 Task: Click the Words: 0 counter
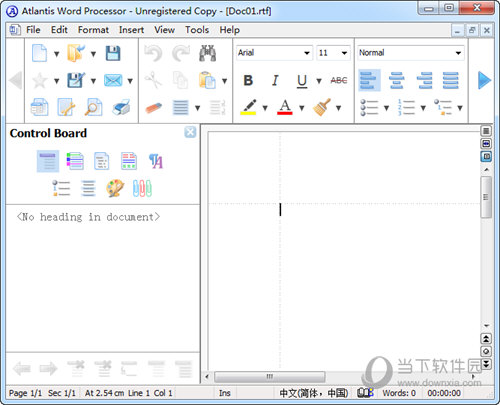399,393
